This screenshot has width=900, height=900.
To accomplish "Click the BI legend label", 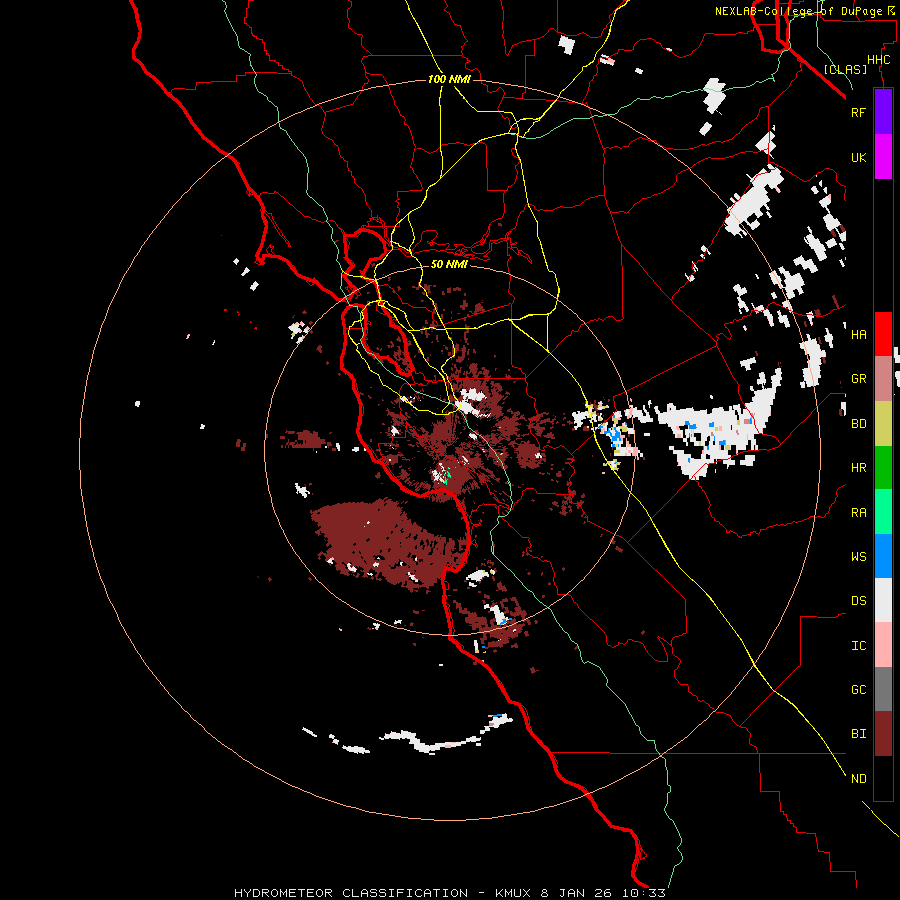I will (858, 734).
